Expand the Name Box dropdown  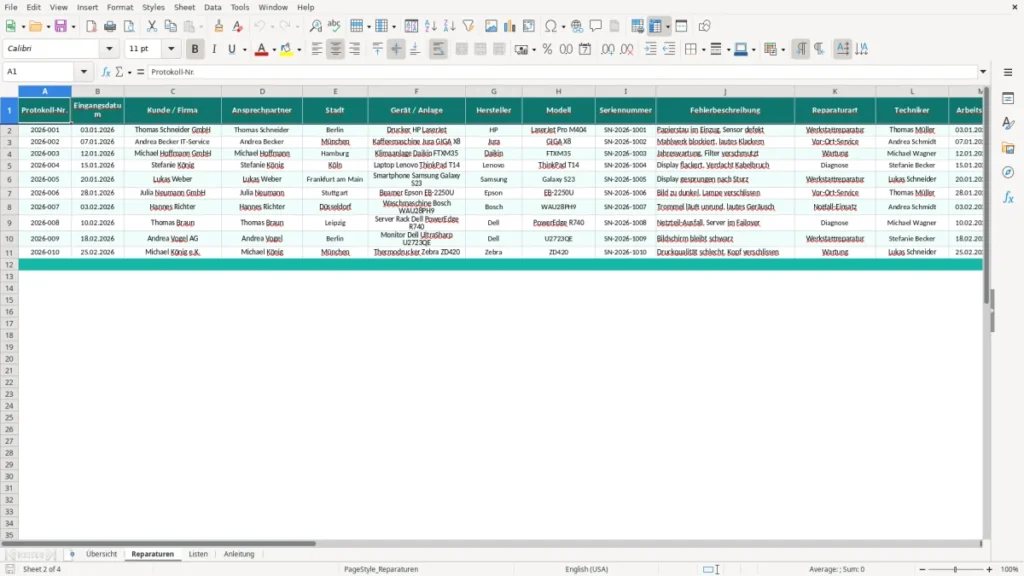(84, 72)
